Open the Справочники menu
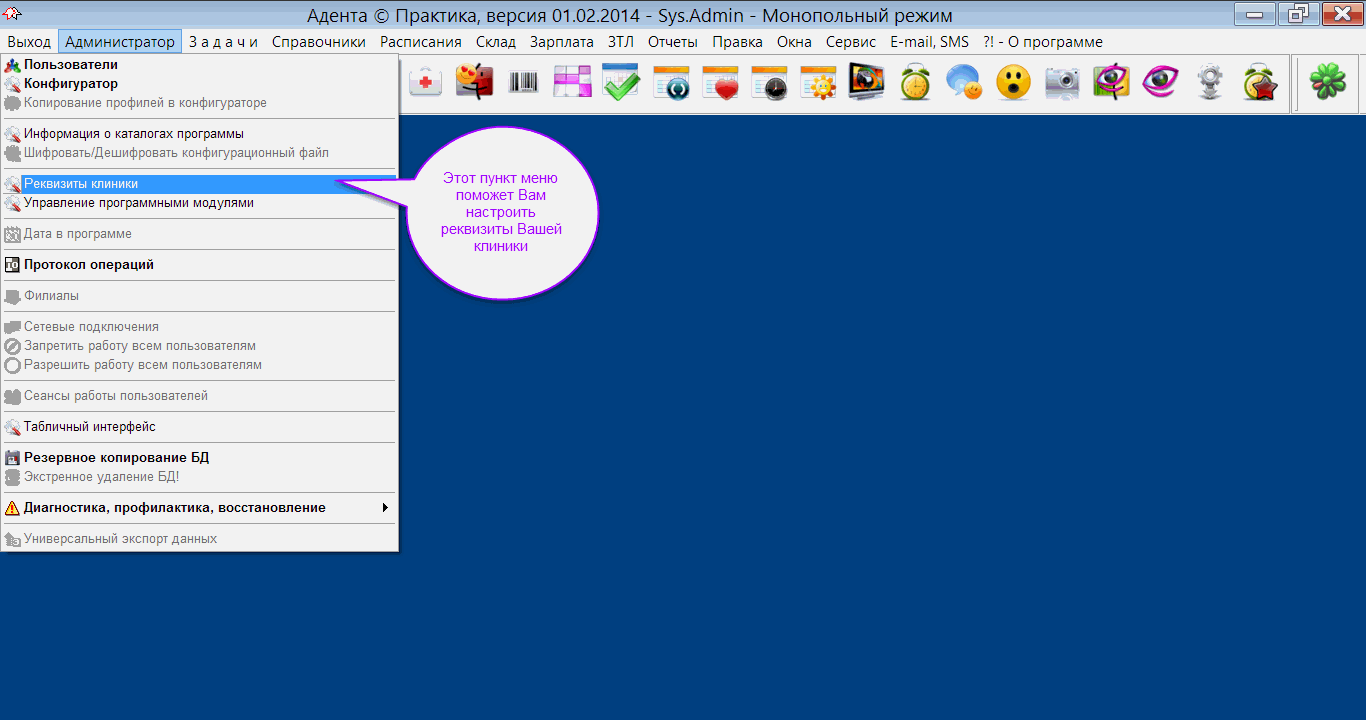Image resolution: width=1366 pixels, height=720 pixels. pos(319,42)
